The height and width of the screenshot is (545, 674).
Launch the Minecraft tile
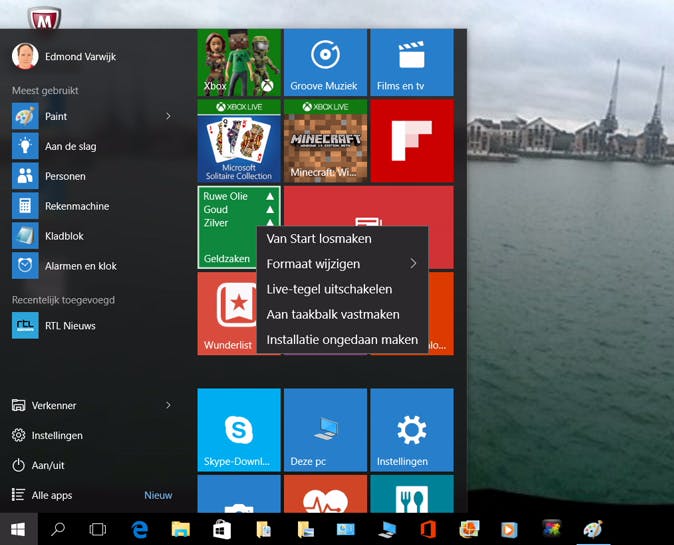[325, 140]
